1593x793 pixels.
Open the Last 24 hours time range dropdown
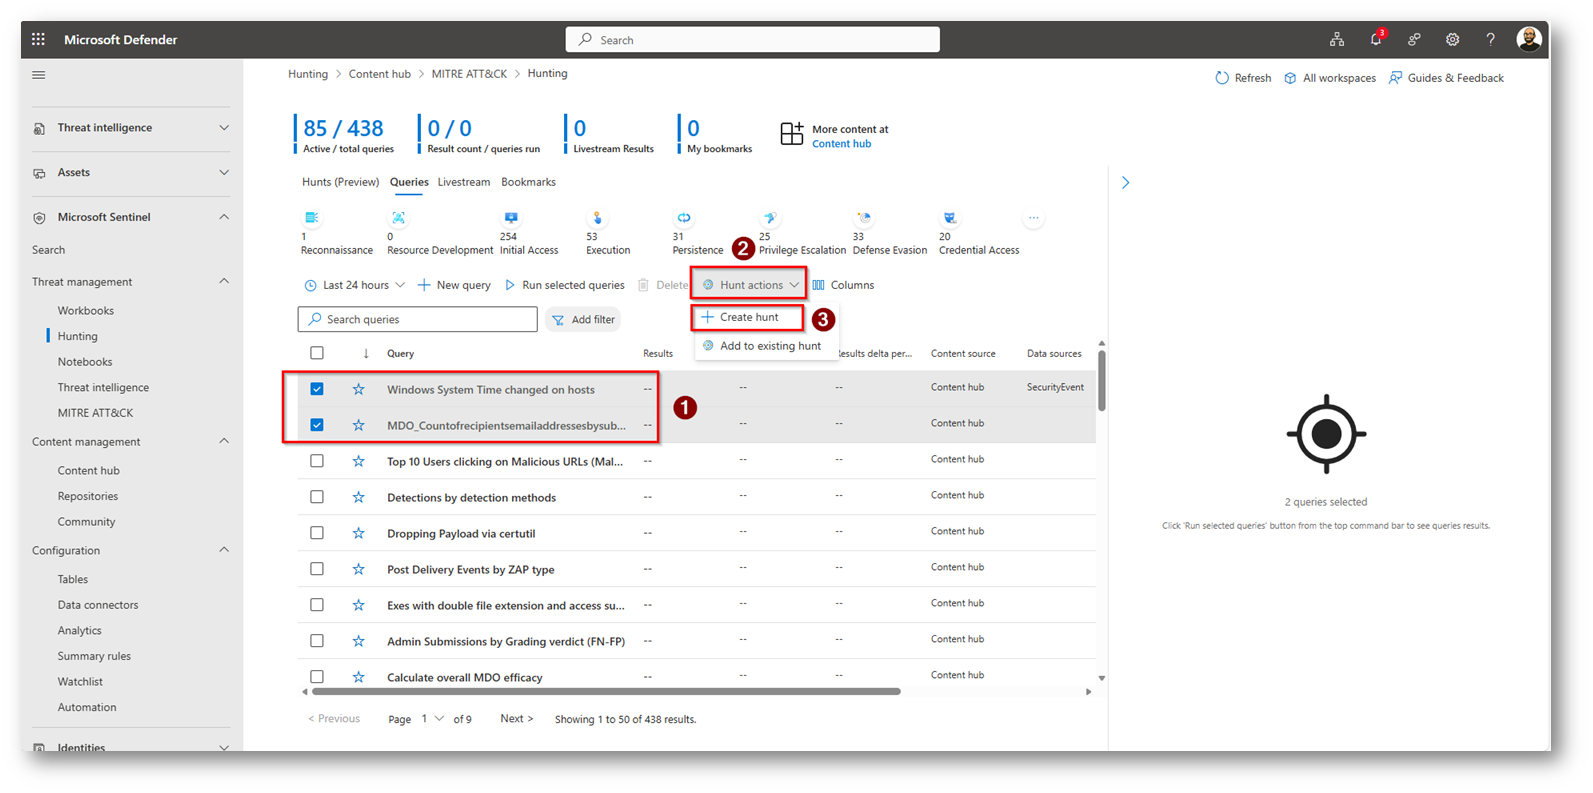(355, 285)
